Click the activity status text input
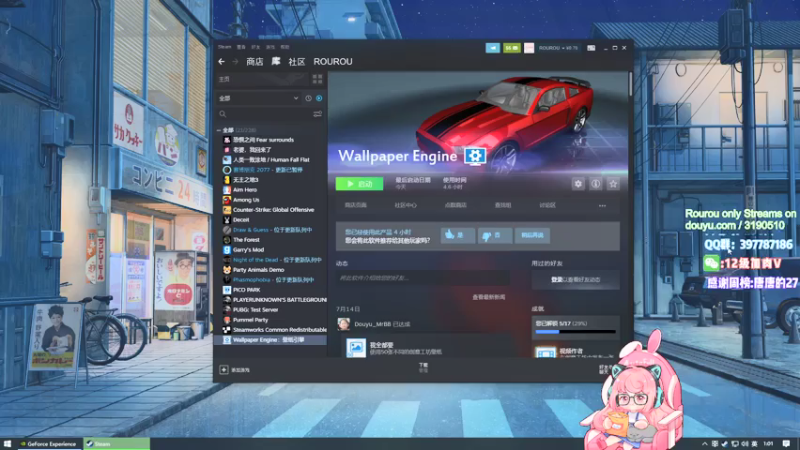Viewport: 800px width, 450px height. coord(422,278)
